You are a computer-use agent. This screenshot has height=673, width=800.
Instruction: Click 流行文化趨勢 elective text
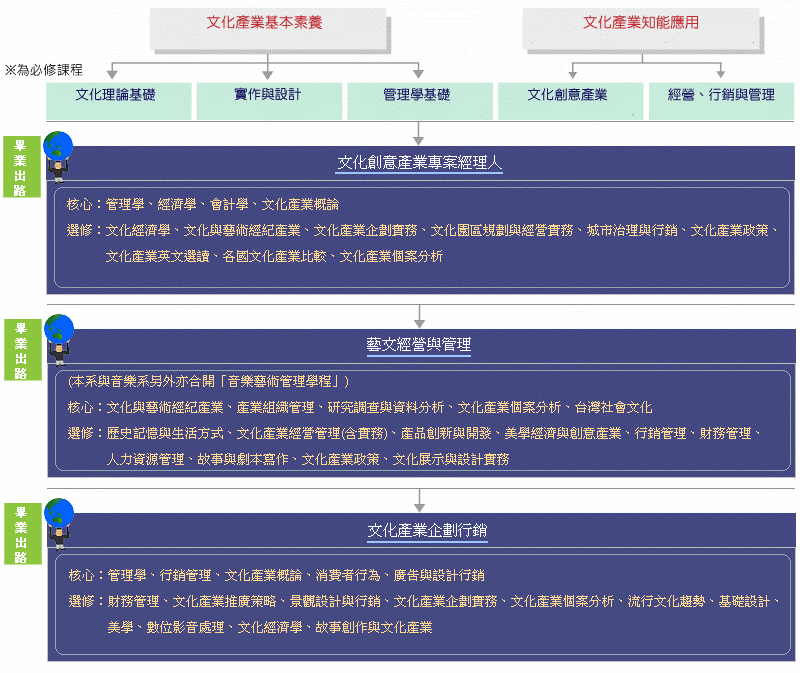666,602
